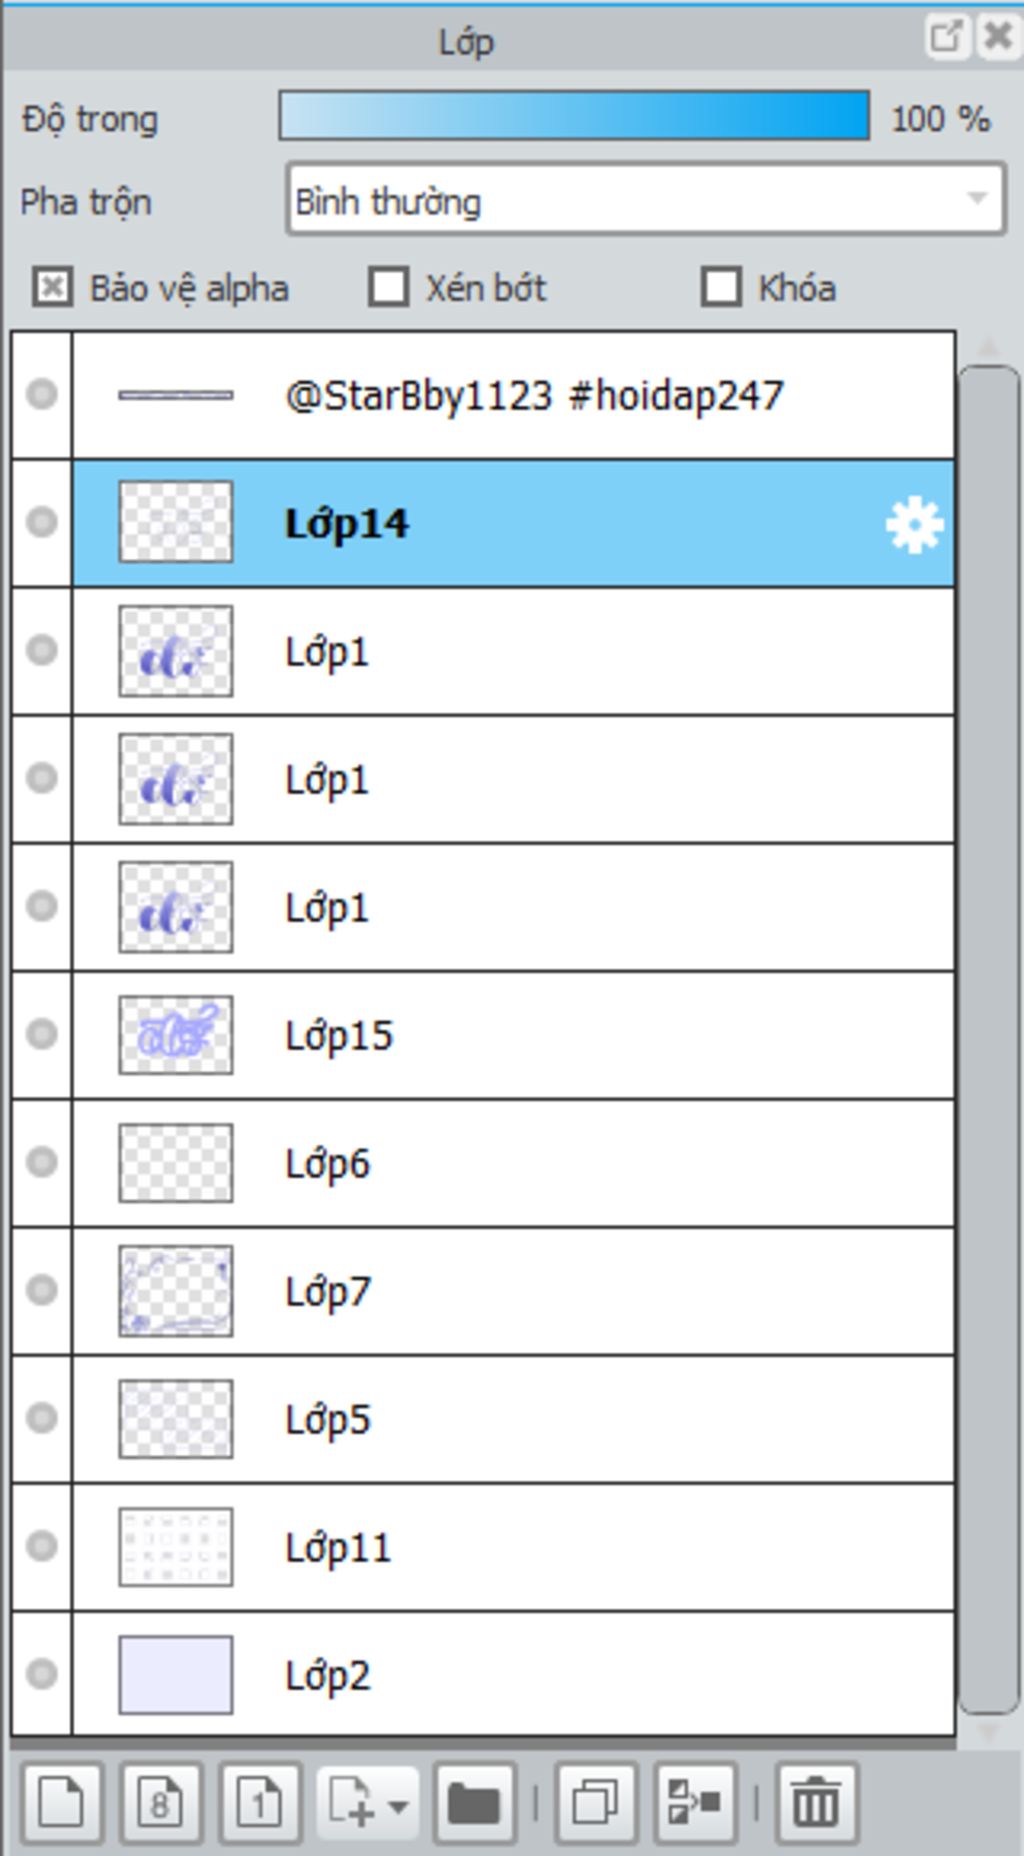Expand the add special layer dropdown arrow
Viewport: 1024px width, 1856px height.
(398, 1806)
